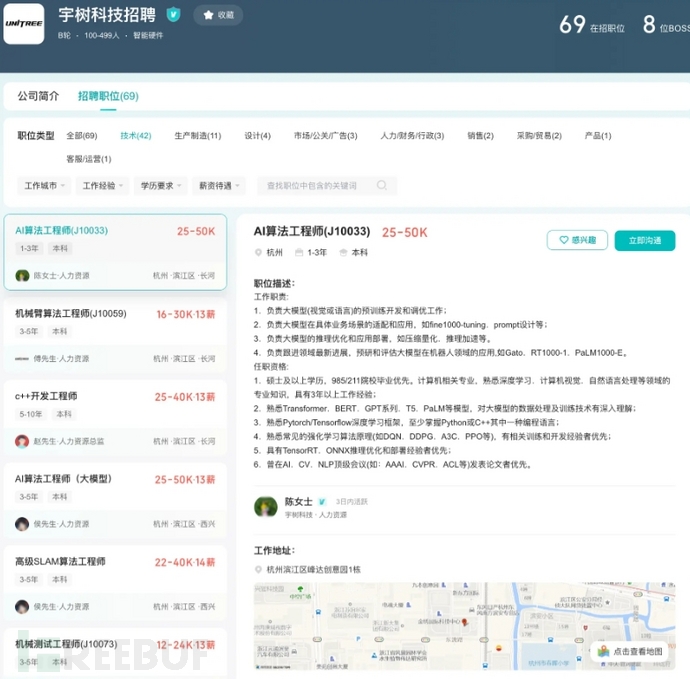Click the 收藏 star button
This screenshot has width=690, height=679.
[218, 15]
